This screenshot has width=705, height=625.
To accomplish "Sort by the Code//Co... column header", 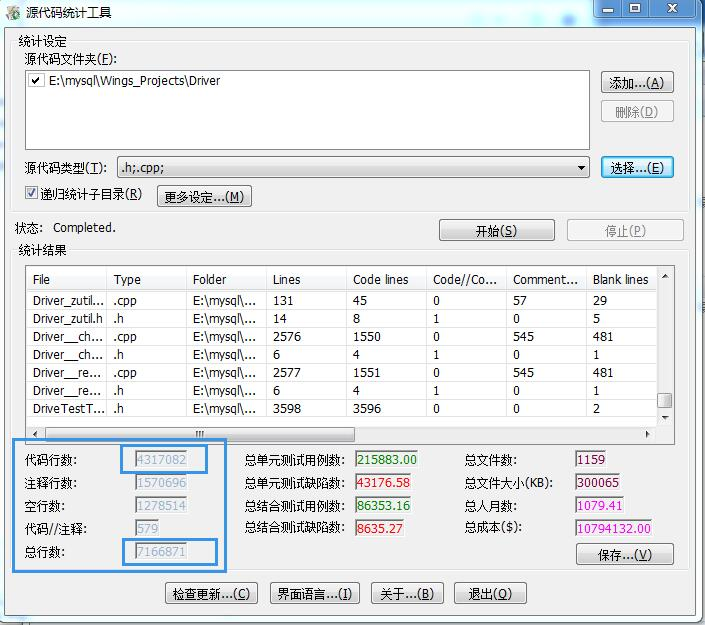I will (466, 280).
